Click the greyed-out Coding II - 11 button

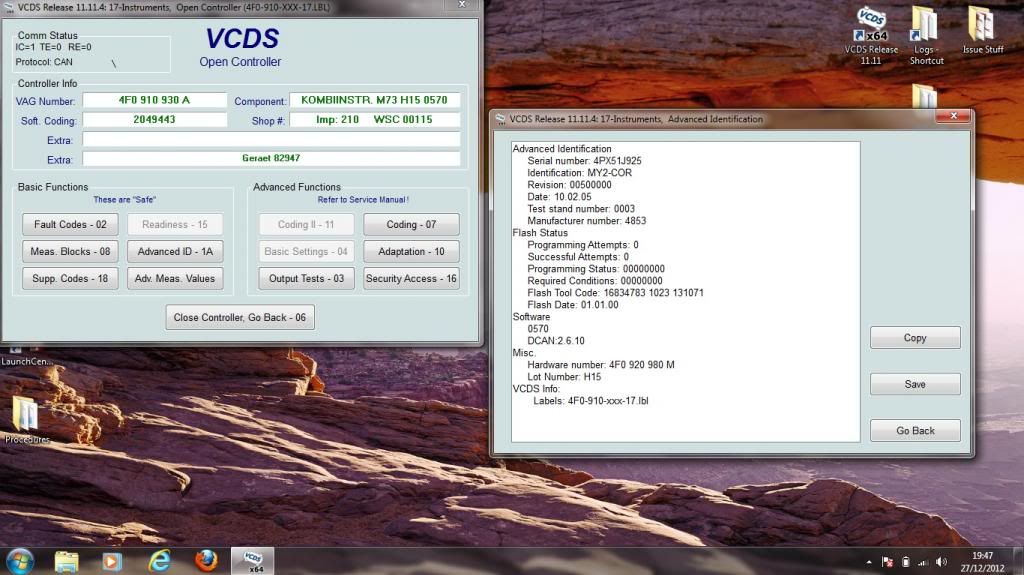pyautogui.click(x=306, y=224)
